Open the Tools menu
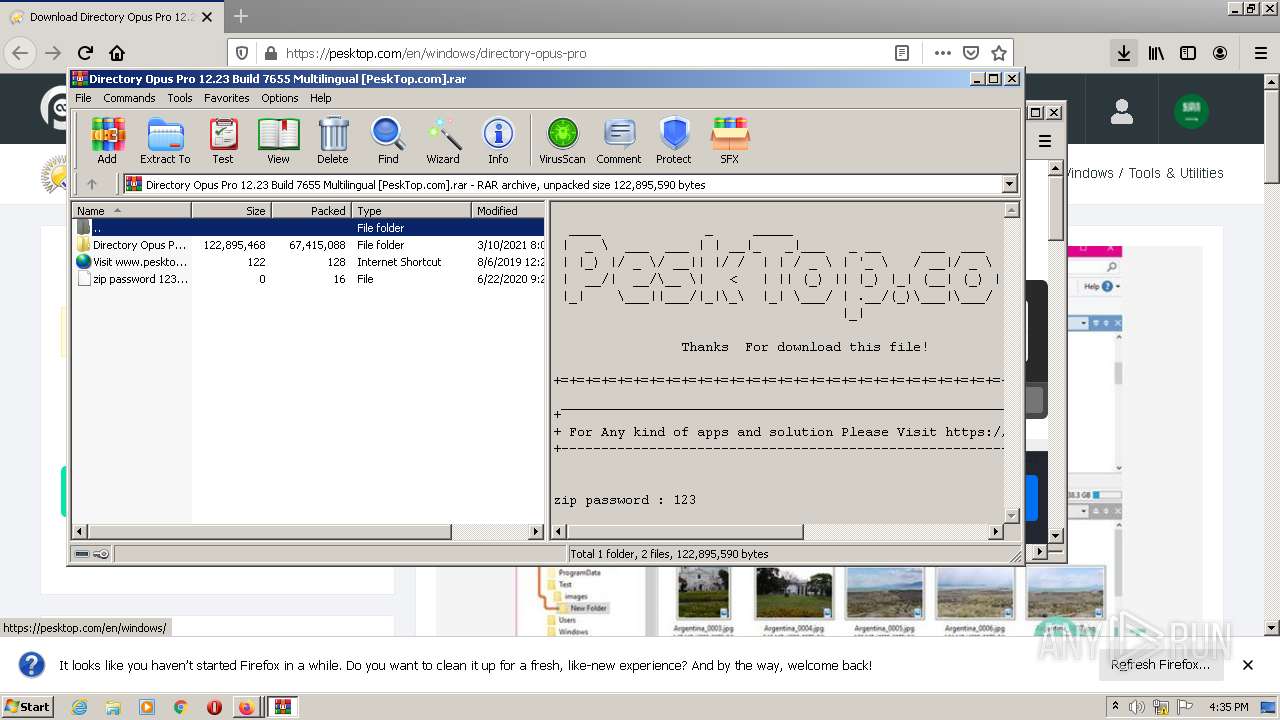 pyautogui.click(x=180, y=98)
